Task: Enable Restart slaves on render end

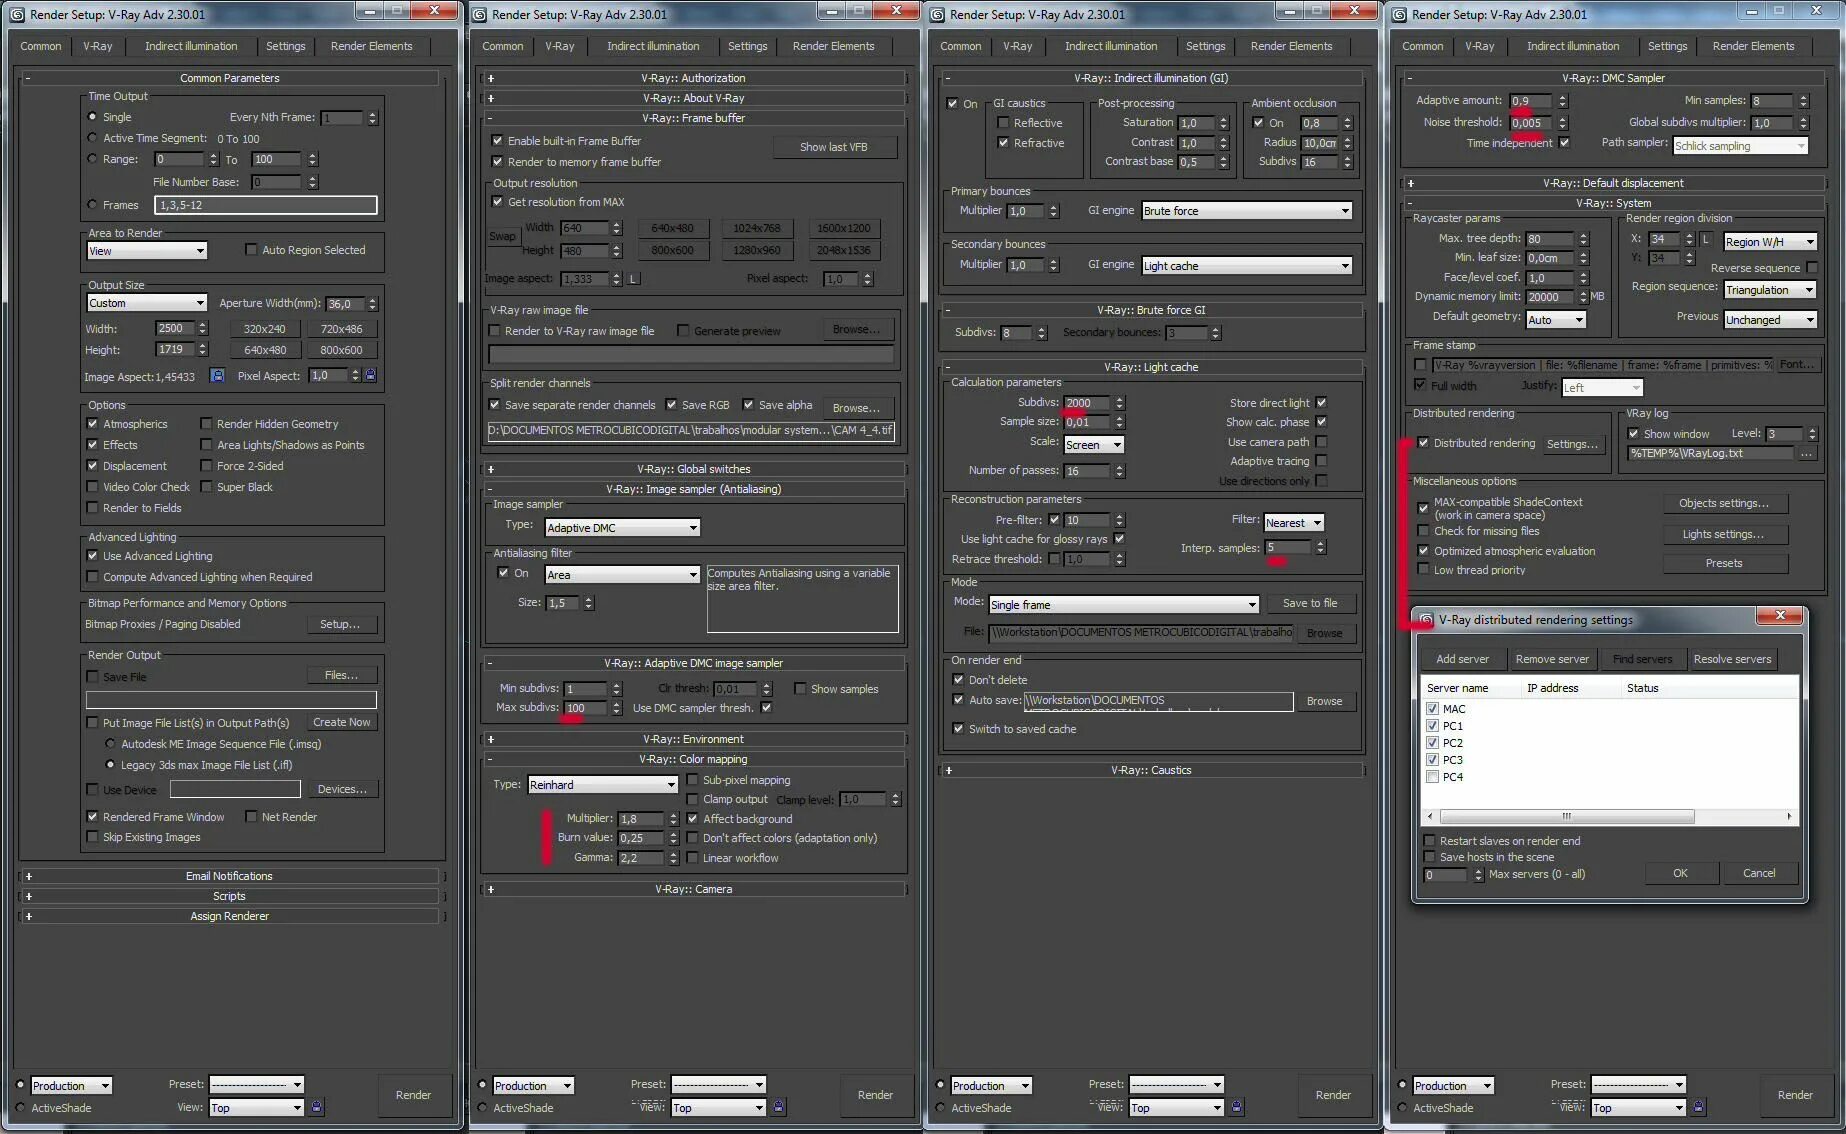Action: [x=1430, y=841]
